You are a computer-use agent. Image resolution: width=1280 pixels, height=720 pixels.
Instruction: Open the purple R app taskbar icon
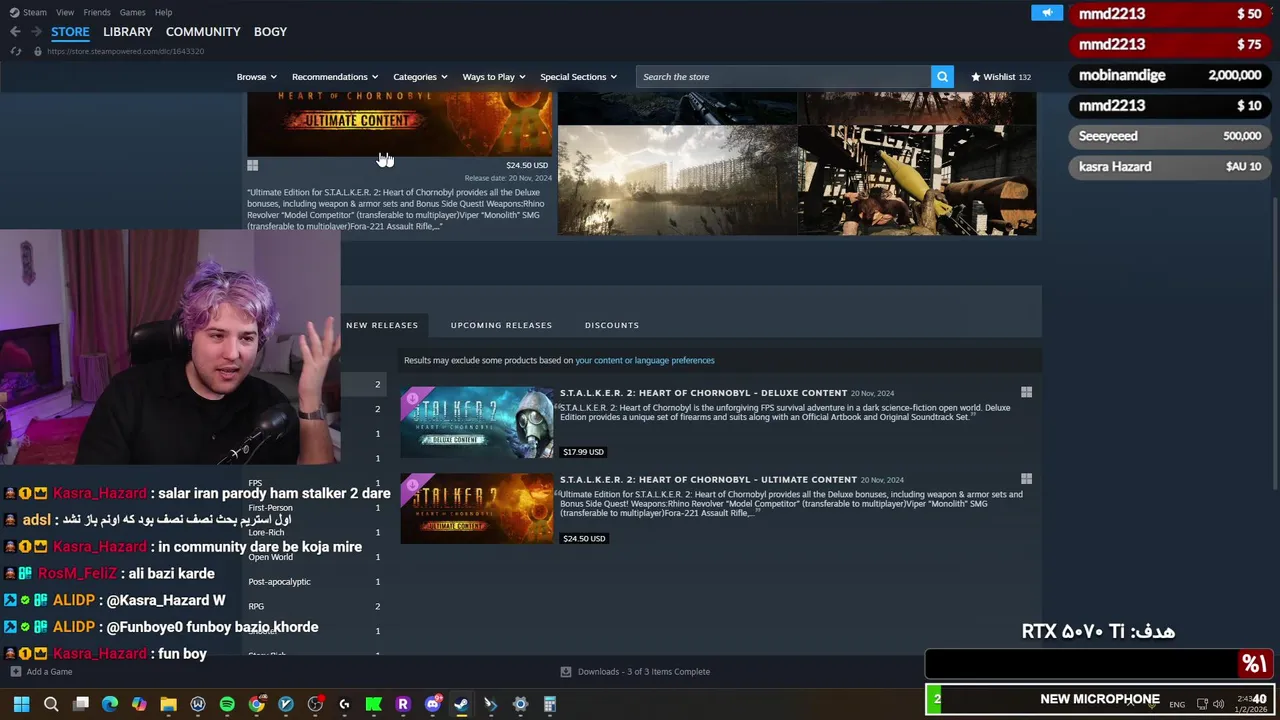click(403, 704)
